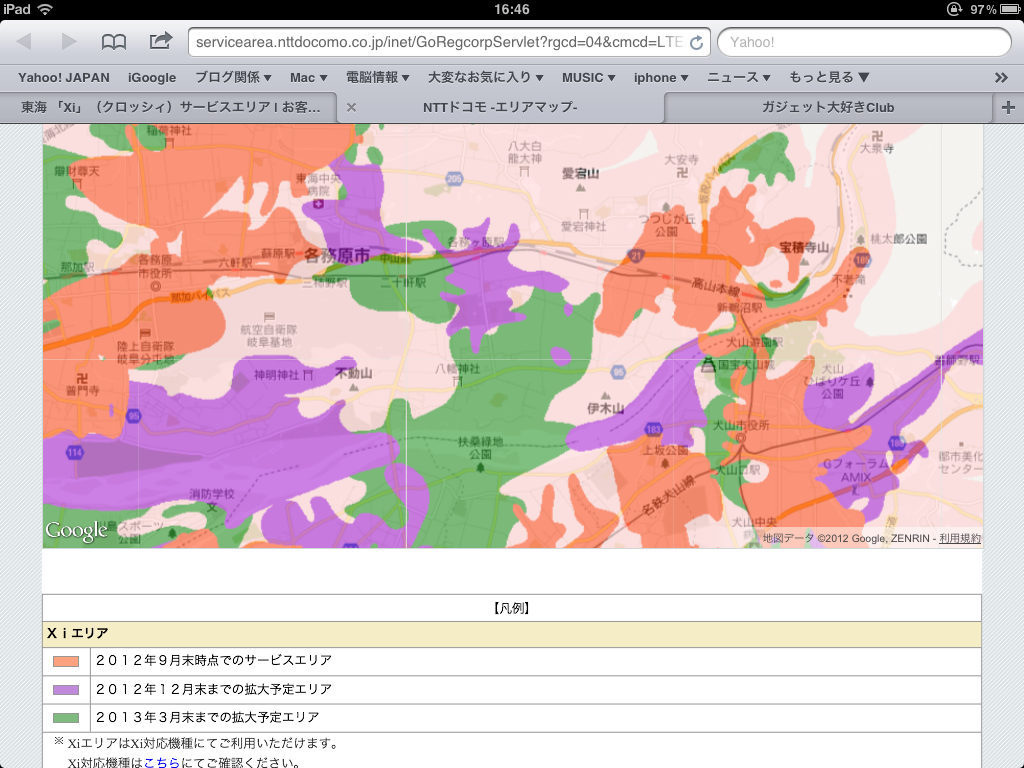Show more bookmarks with double chevron
Screen dimensions: 1024x768
coord(1001,78)
